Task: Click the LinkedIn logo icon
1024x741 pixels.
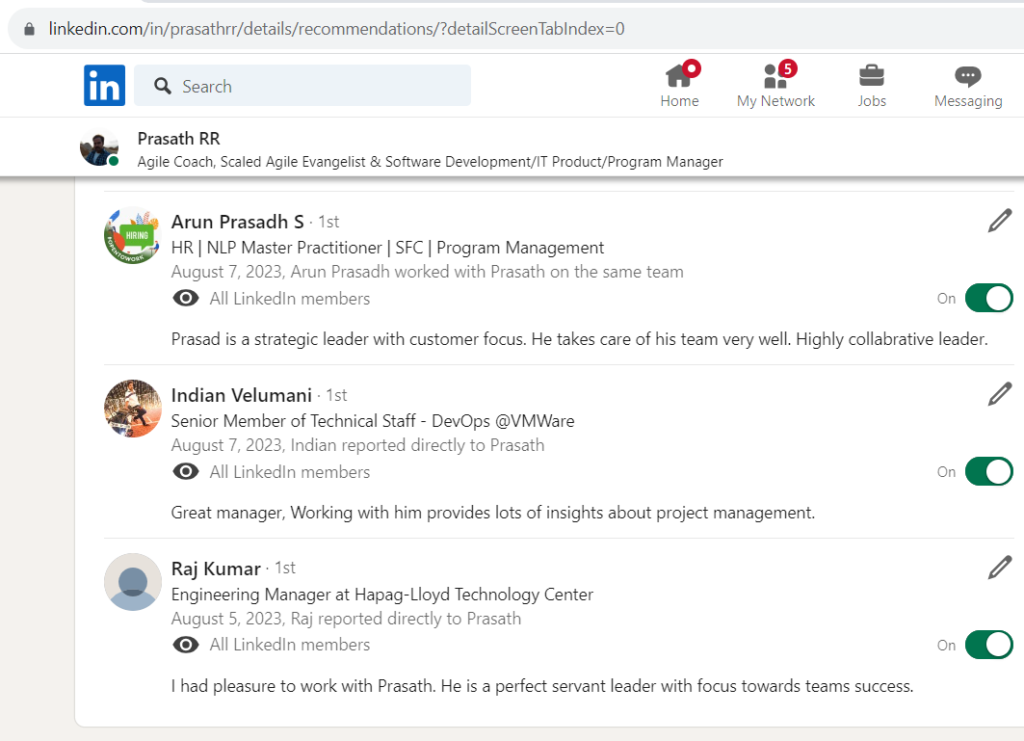Action: [104, 86]
